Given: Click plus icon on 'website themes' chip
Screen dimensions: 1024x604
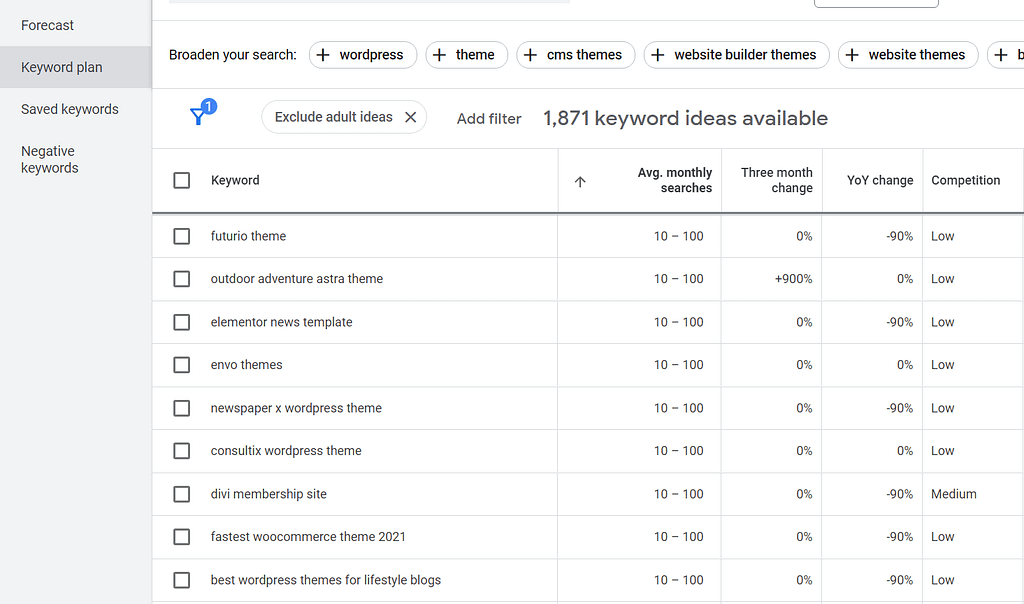Looking at the screenshot, I should (x=852, y=55).
